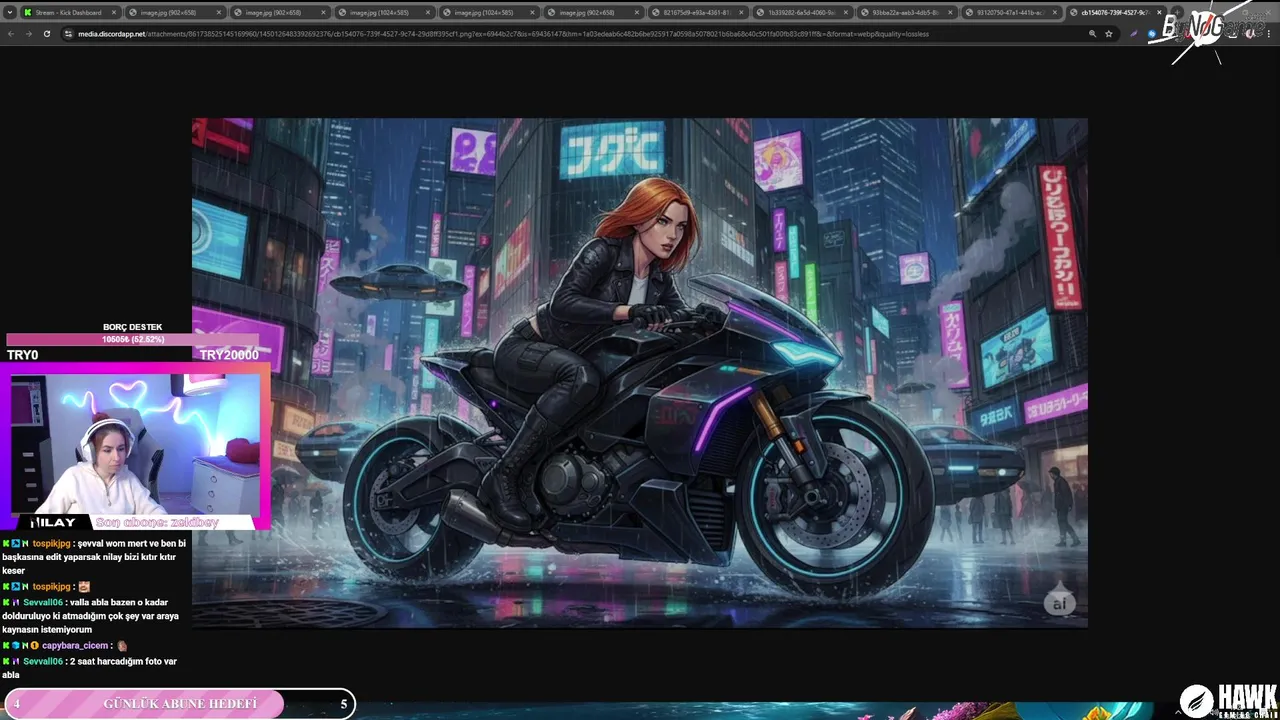Close the 821675d9 tab

coord(740,13)
